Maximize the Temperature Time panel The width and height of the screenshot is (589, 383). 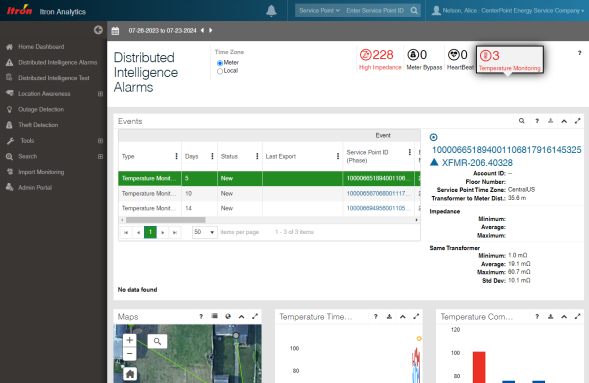click(416, 316)
